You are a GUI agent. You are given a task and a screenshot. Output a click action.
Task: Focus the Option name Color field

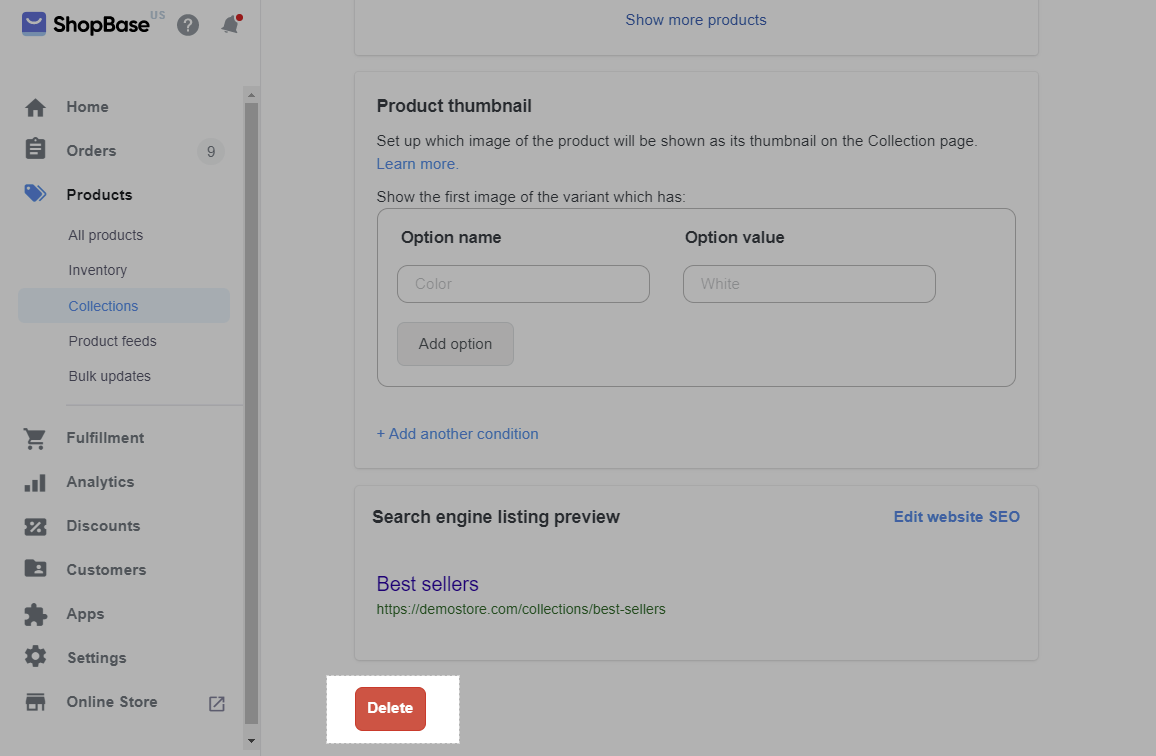click(x=523, y=284)
